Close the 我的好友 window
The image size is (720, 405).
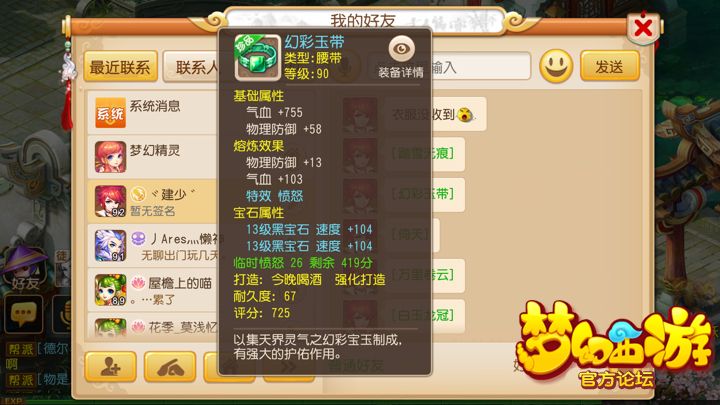(643, 28)
